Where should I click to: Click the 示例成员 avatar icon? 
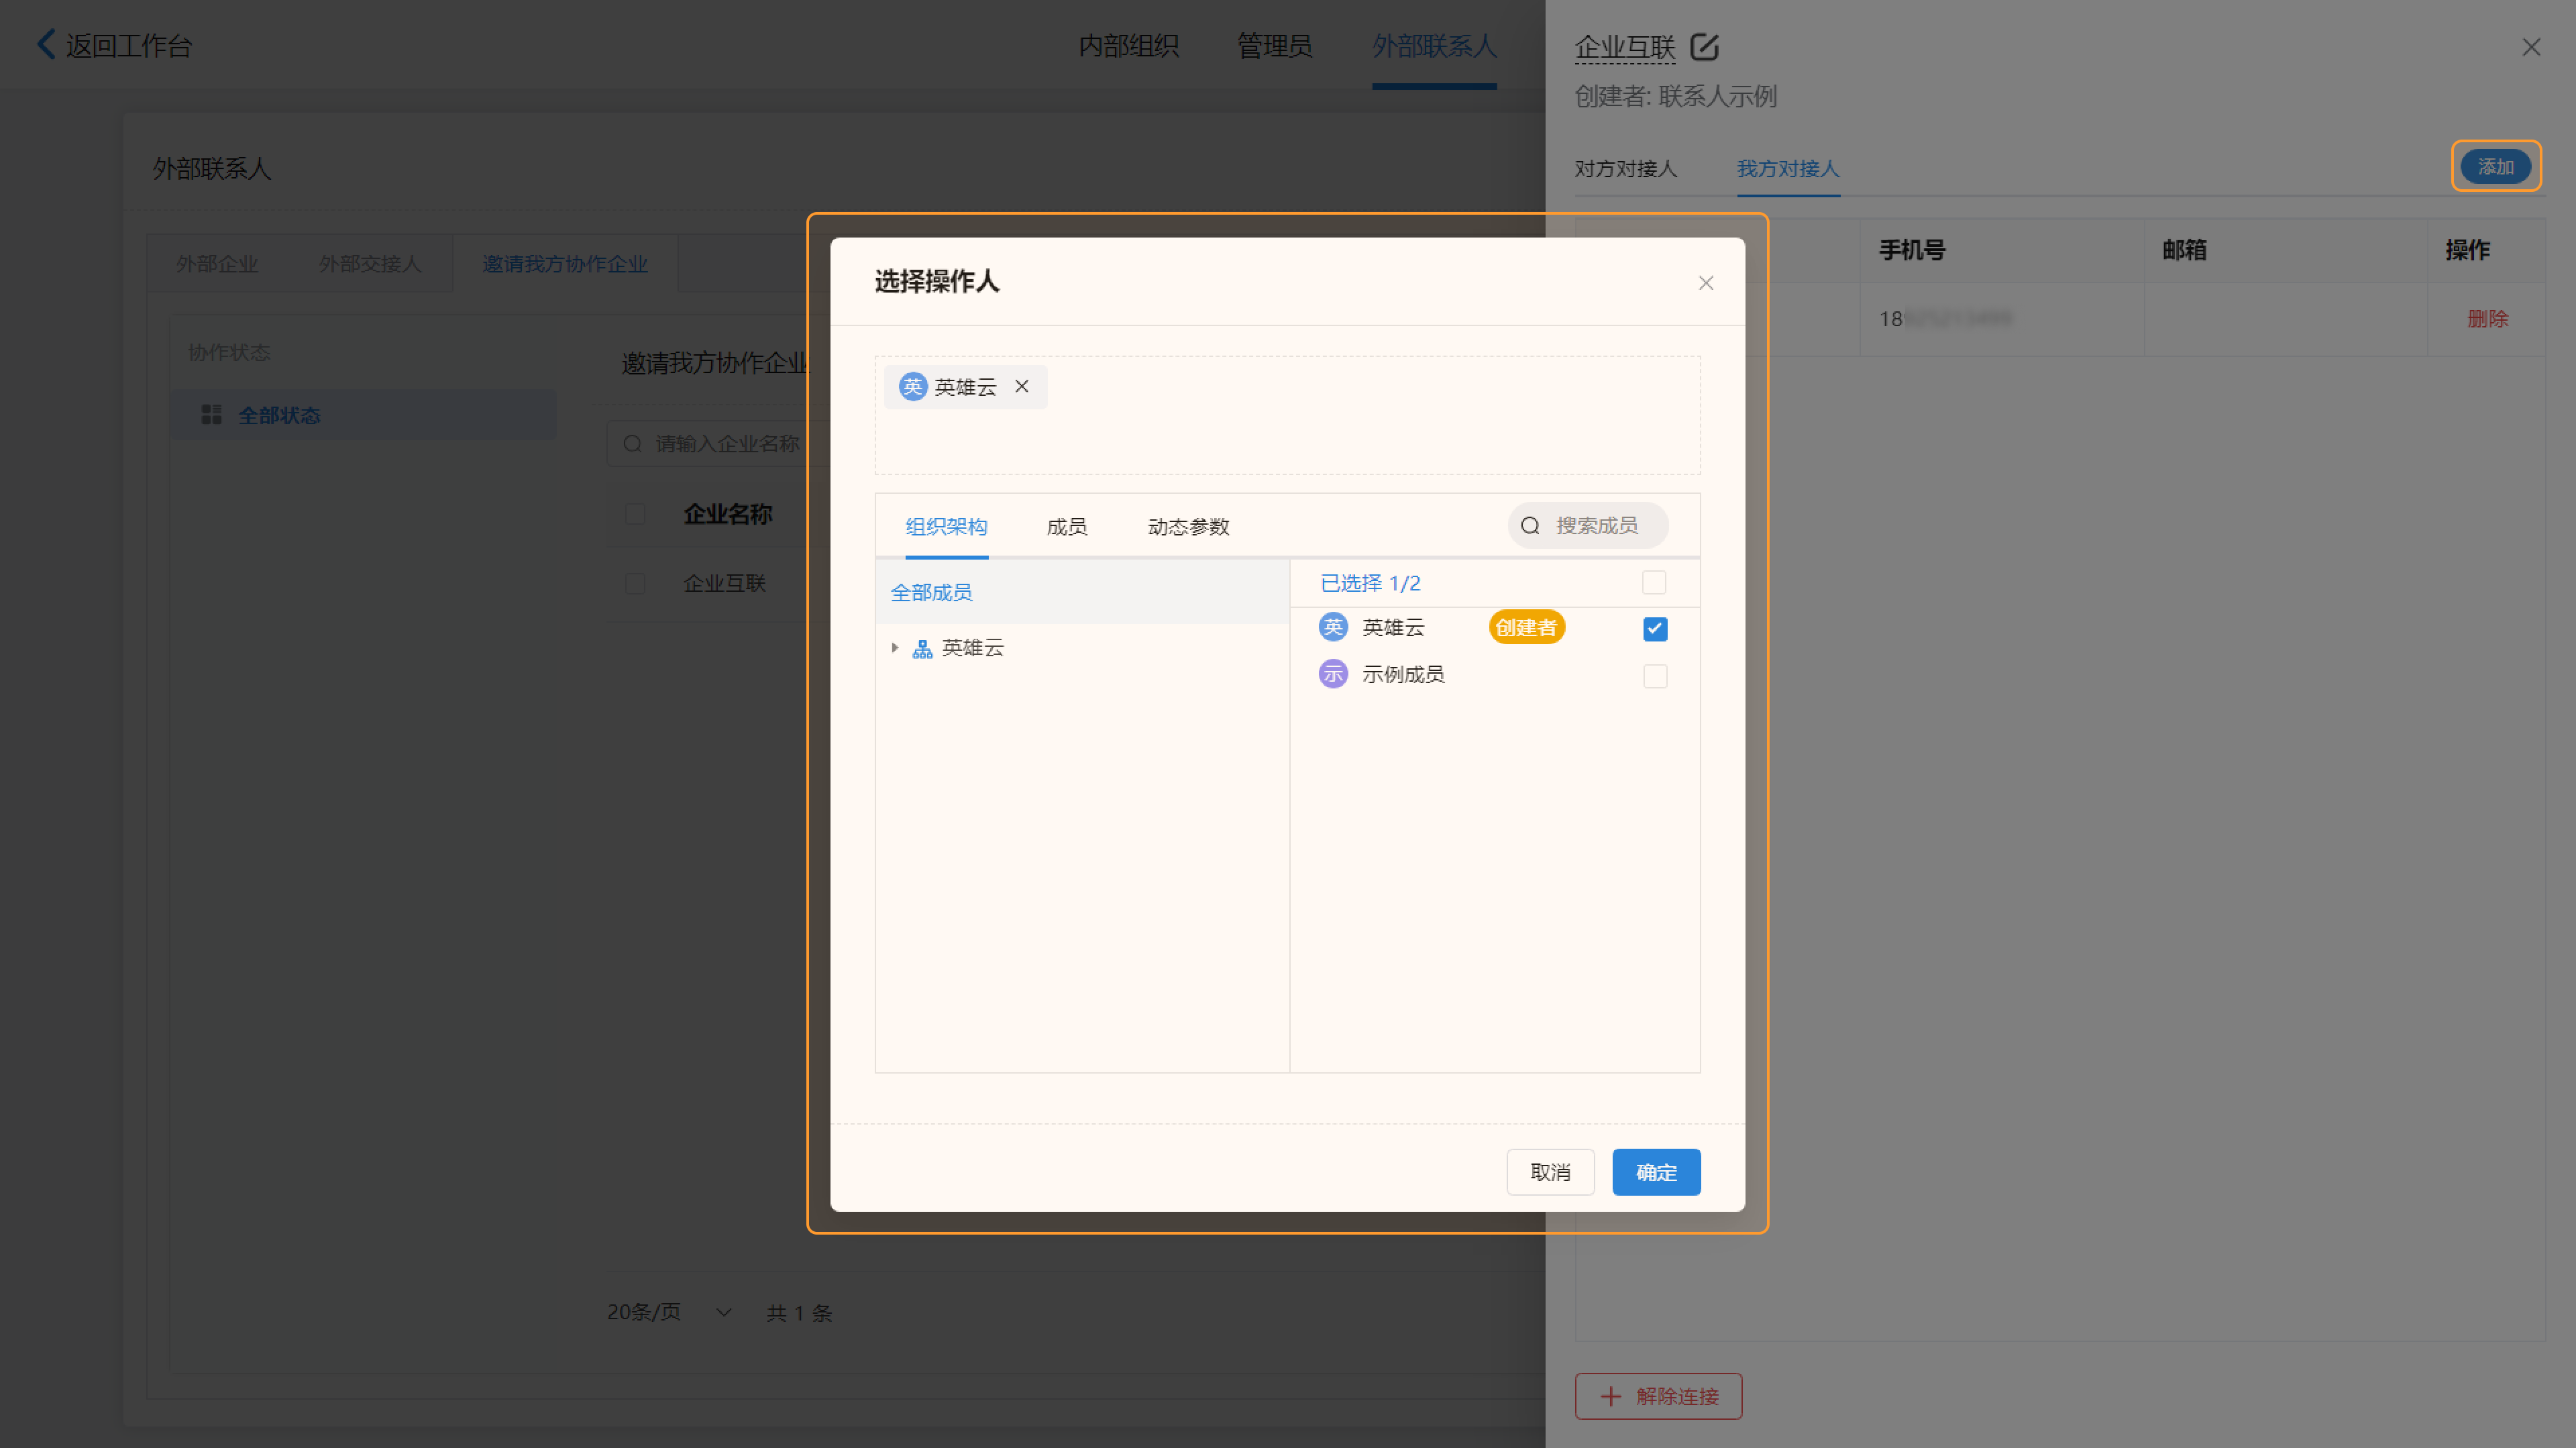point(1333,674)
